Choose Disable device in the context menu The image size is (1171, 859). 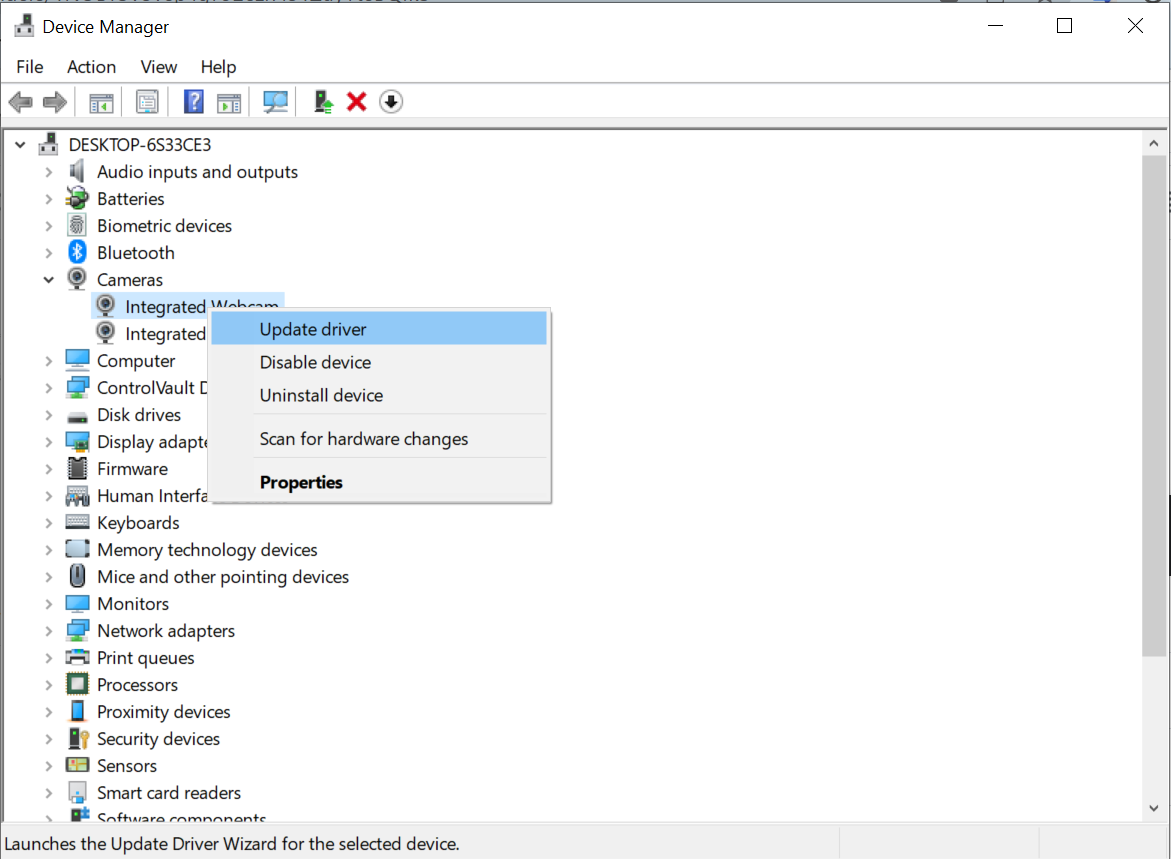click(315, 362)
